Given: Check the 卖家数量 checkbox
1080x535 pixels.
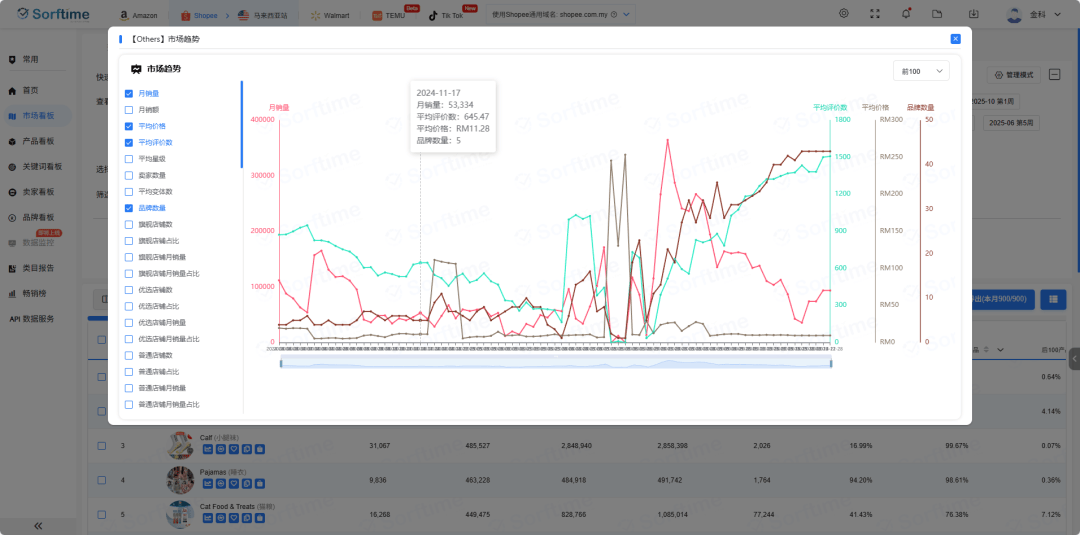Looking at the screenshot, I should point(129,175).
